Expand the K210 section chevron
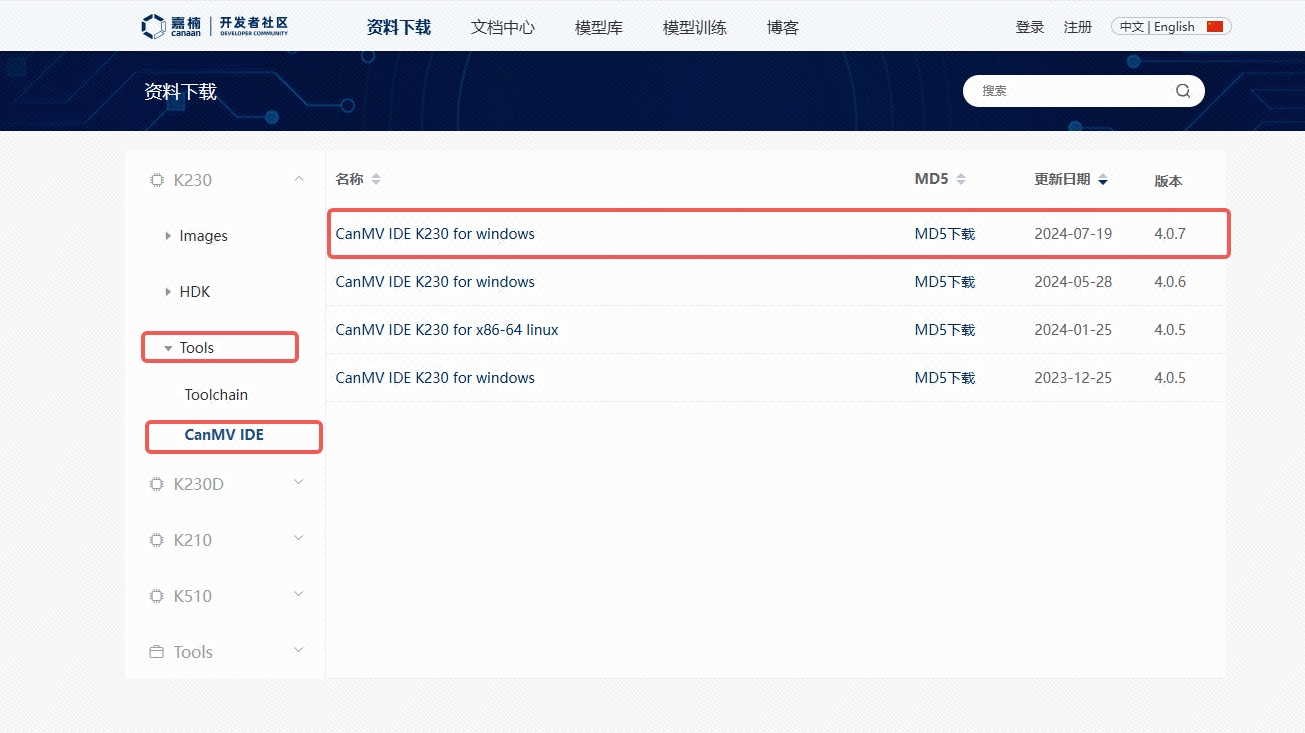 coord(298,539)
